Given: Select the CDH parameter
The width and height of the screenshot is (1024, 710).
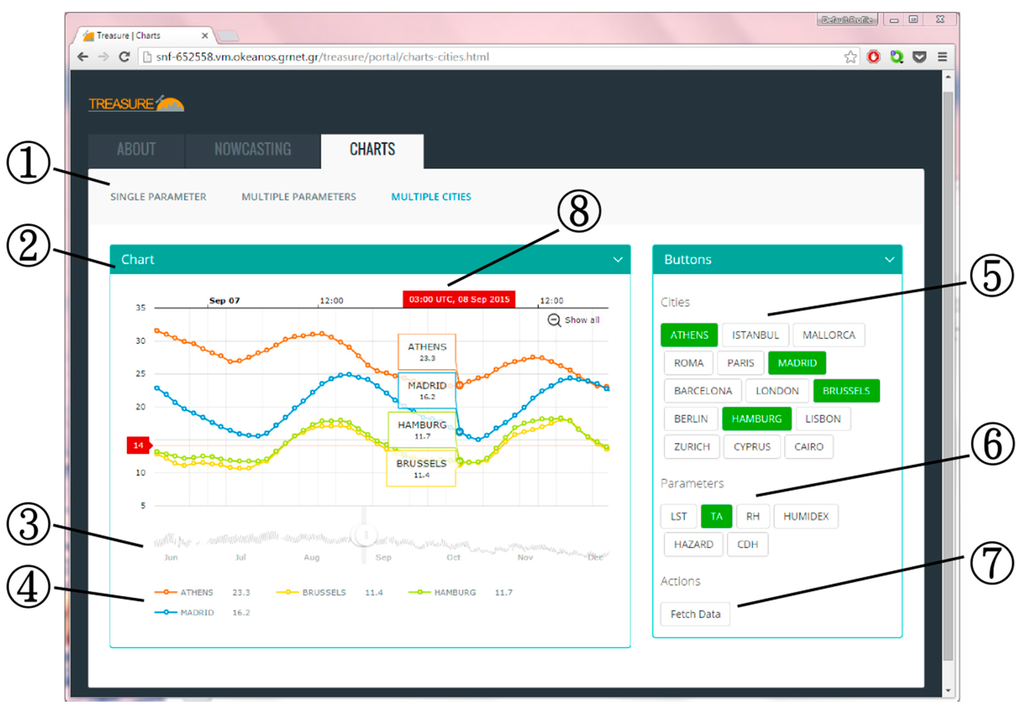Looking at the screenshot, I should point(748,545).
